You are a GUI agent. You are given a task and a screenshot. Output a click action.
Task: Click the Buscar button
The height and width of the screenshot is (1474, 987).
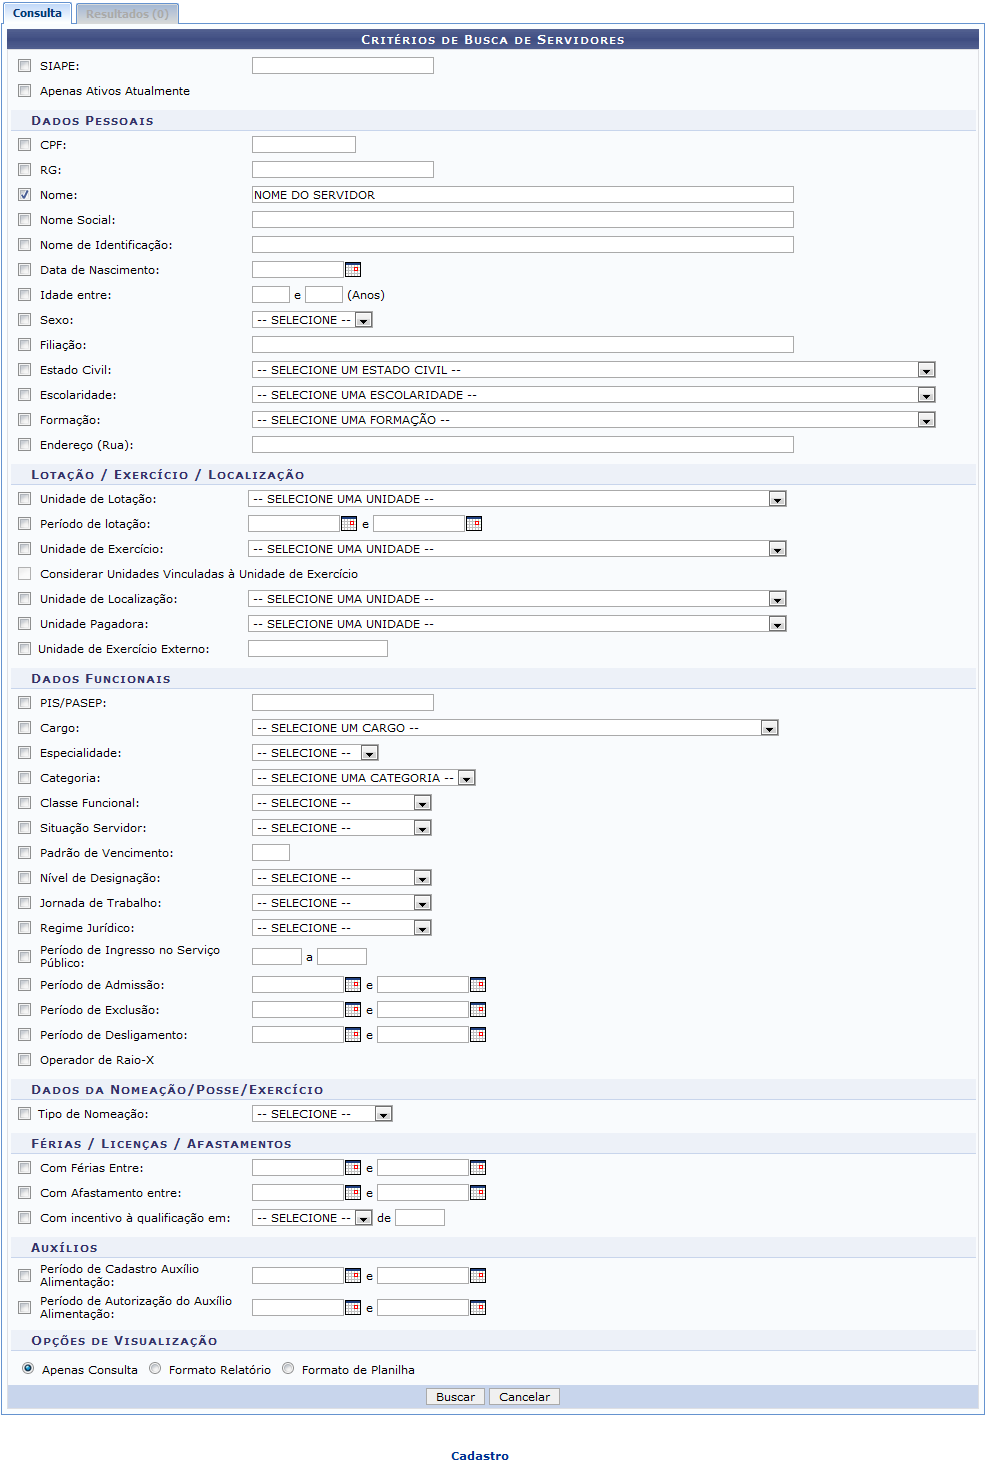[x=455, y=1397]
